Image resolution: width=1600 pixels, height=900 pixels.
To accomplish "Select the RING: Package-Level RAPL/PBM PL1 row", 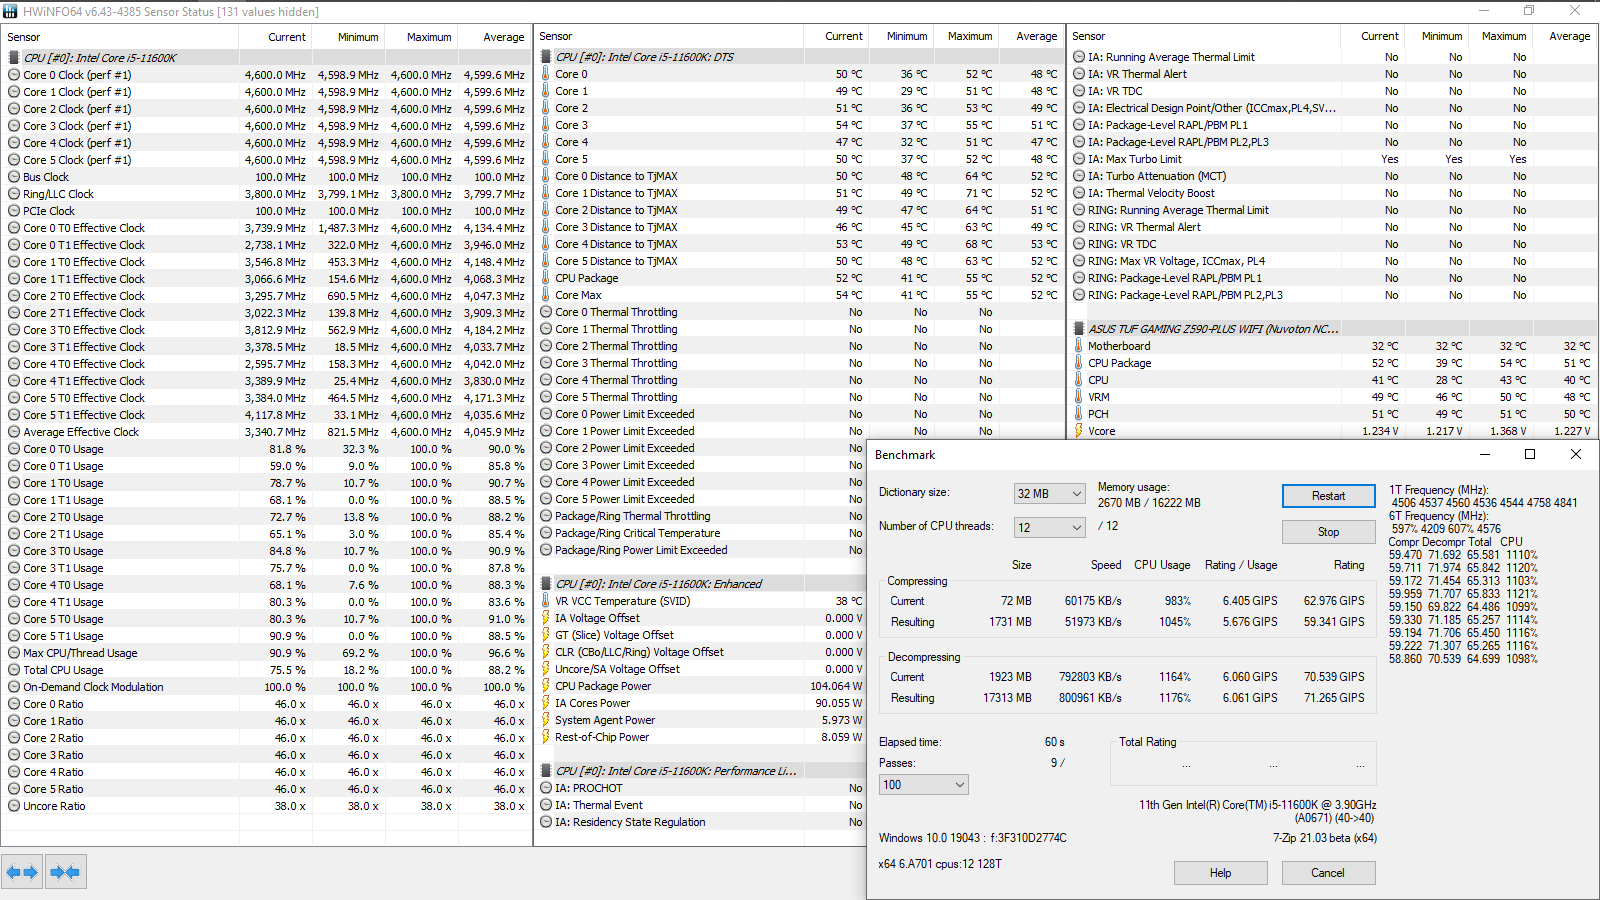I will point(1333,278).
